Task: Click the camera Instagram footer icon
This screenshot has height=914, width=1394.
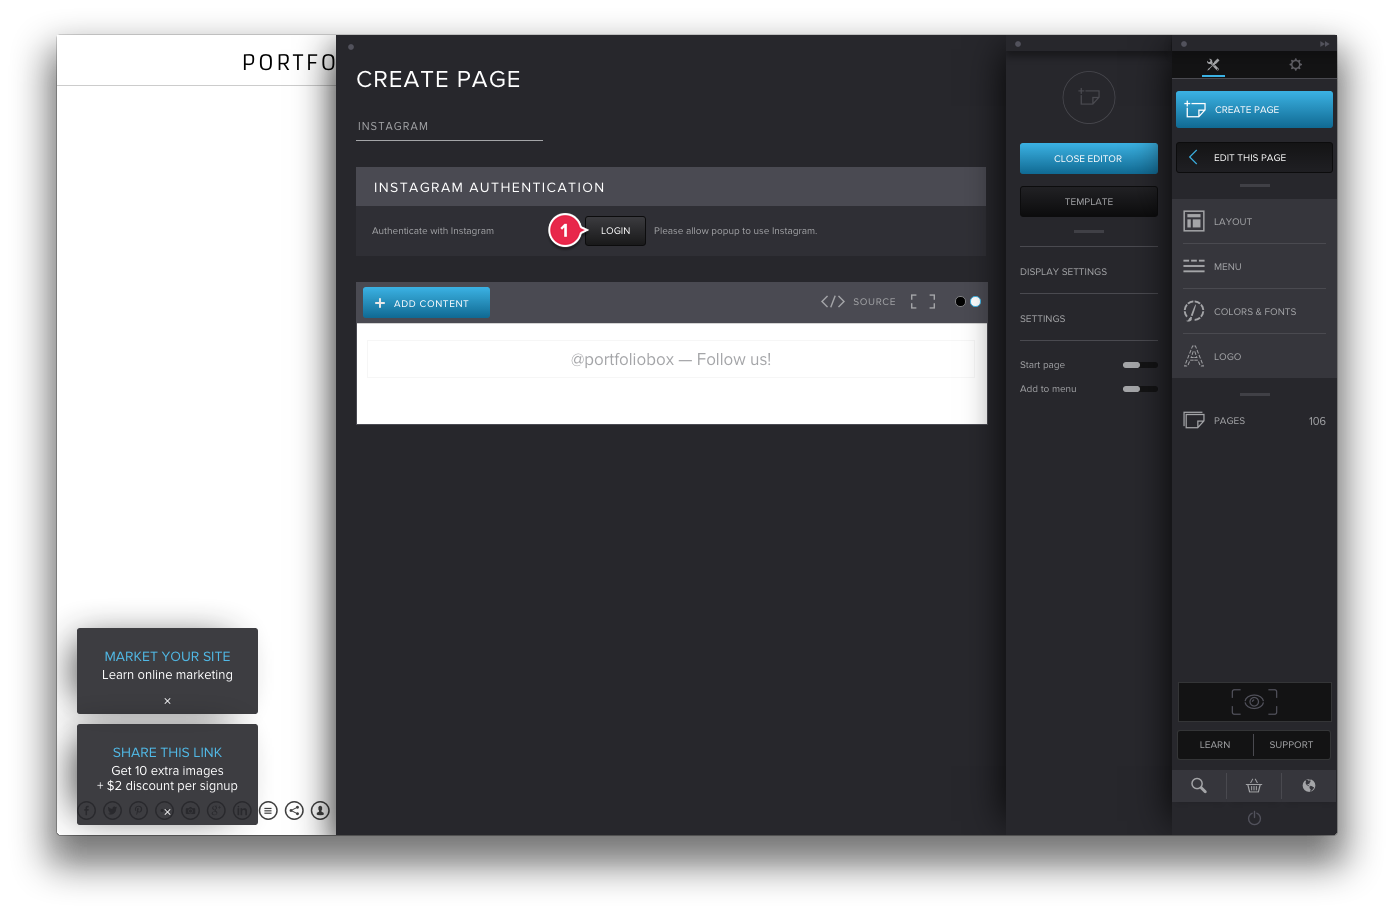Action: pyautogui.click(x=190, y=811)
